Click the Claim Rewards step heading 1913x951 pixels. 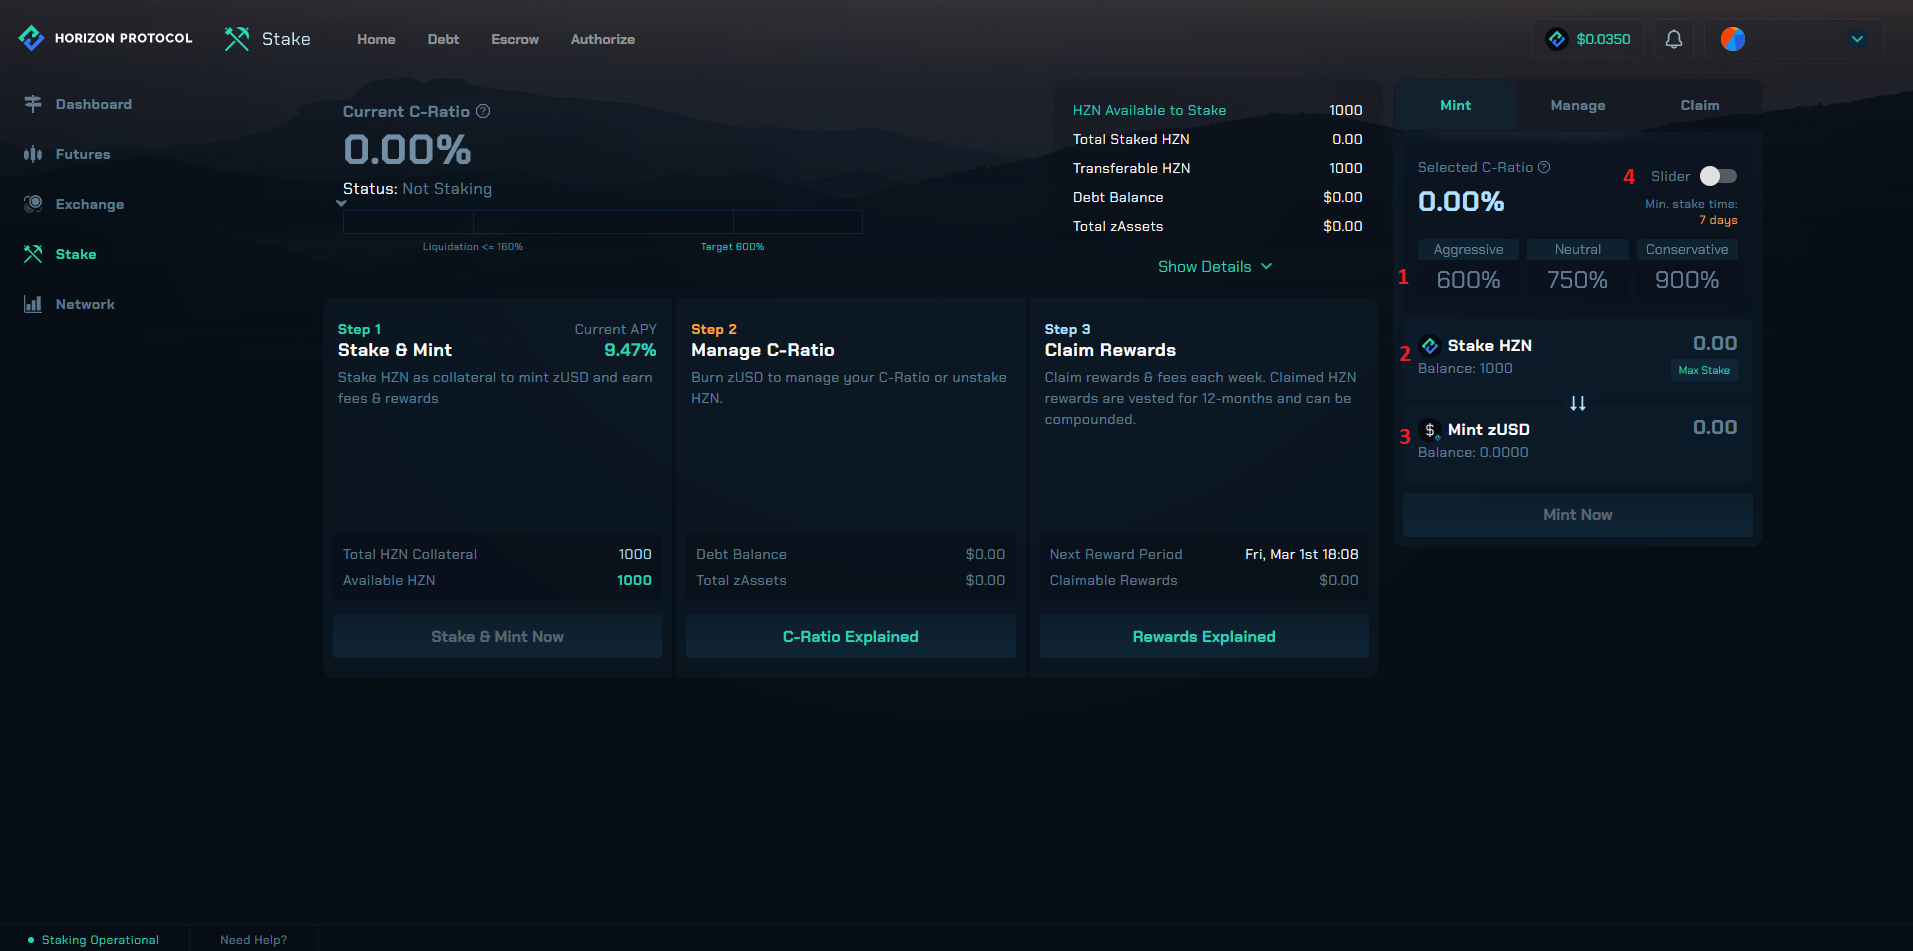click(x=1110, y=350)
